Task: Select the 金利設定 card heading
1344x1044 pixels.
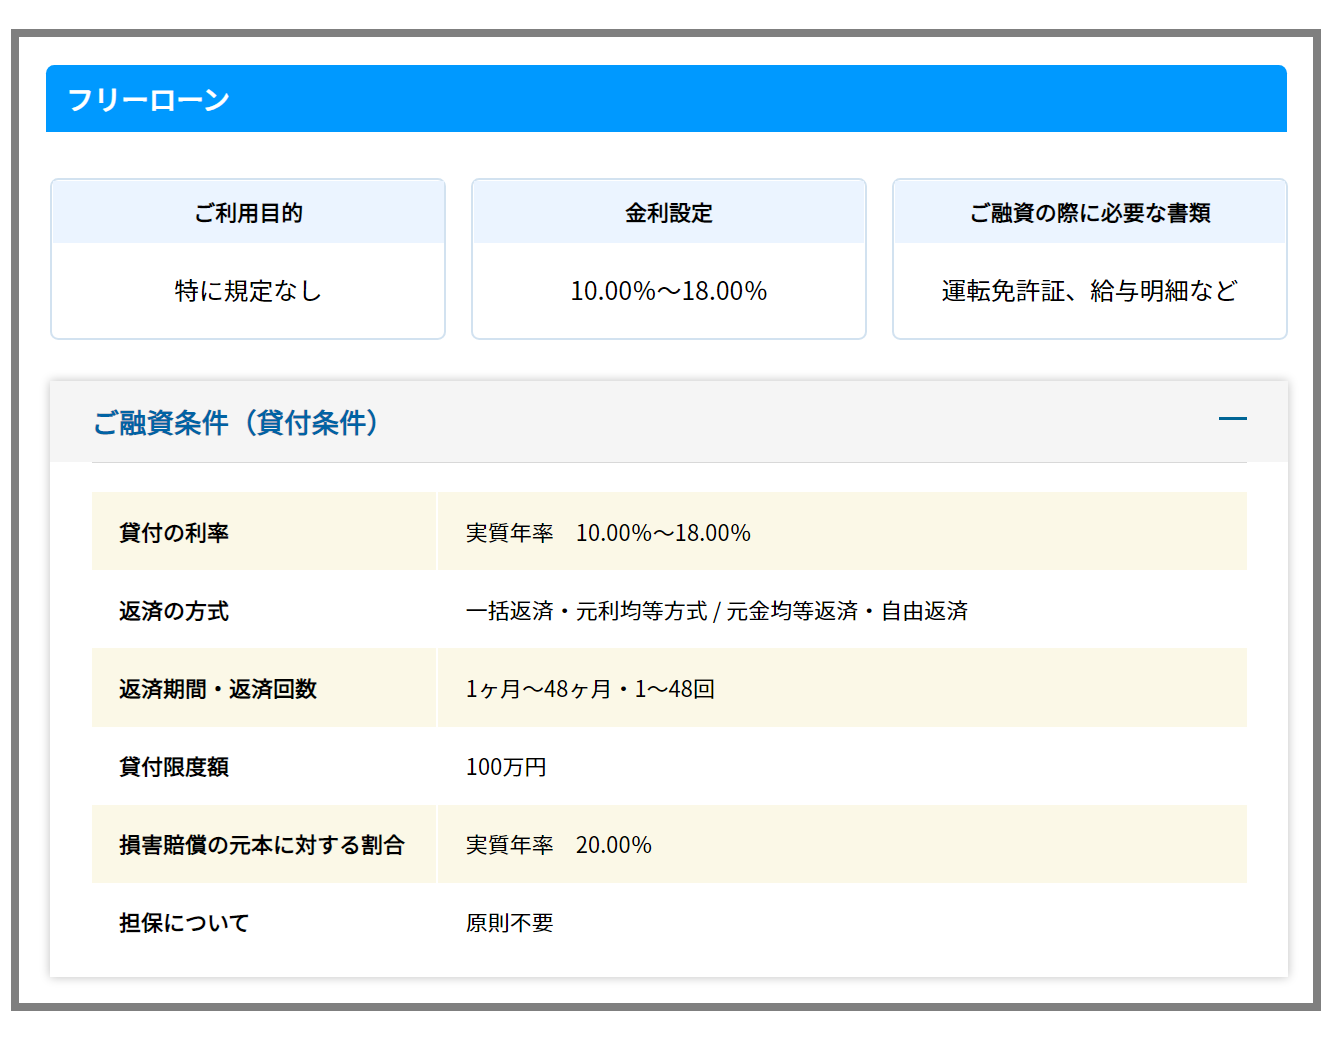Action: [668, 213]
